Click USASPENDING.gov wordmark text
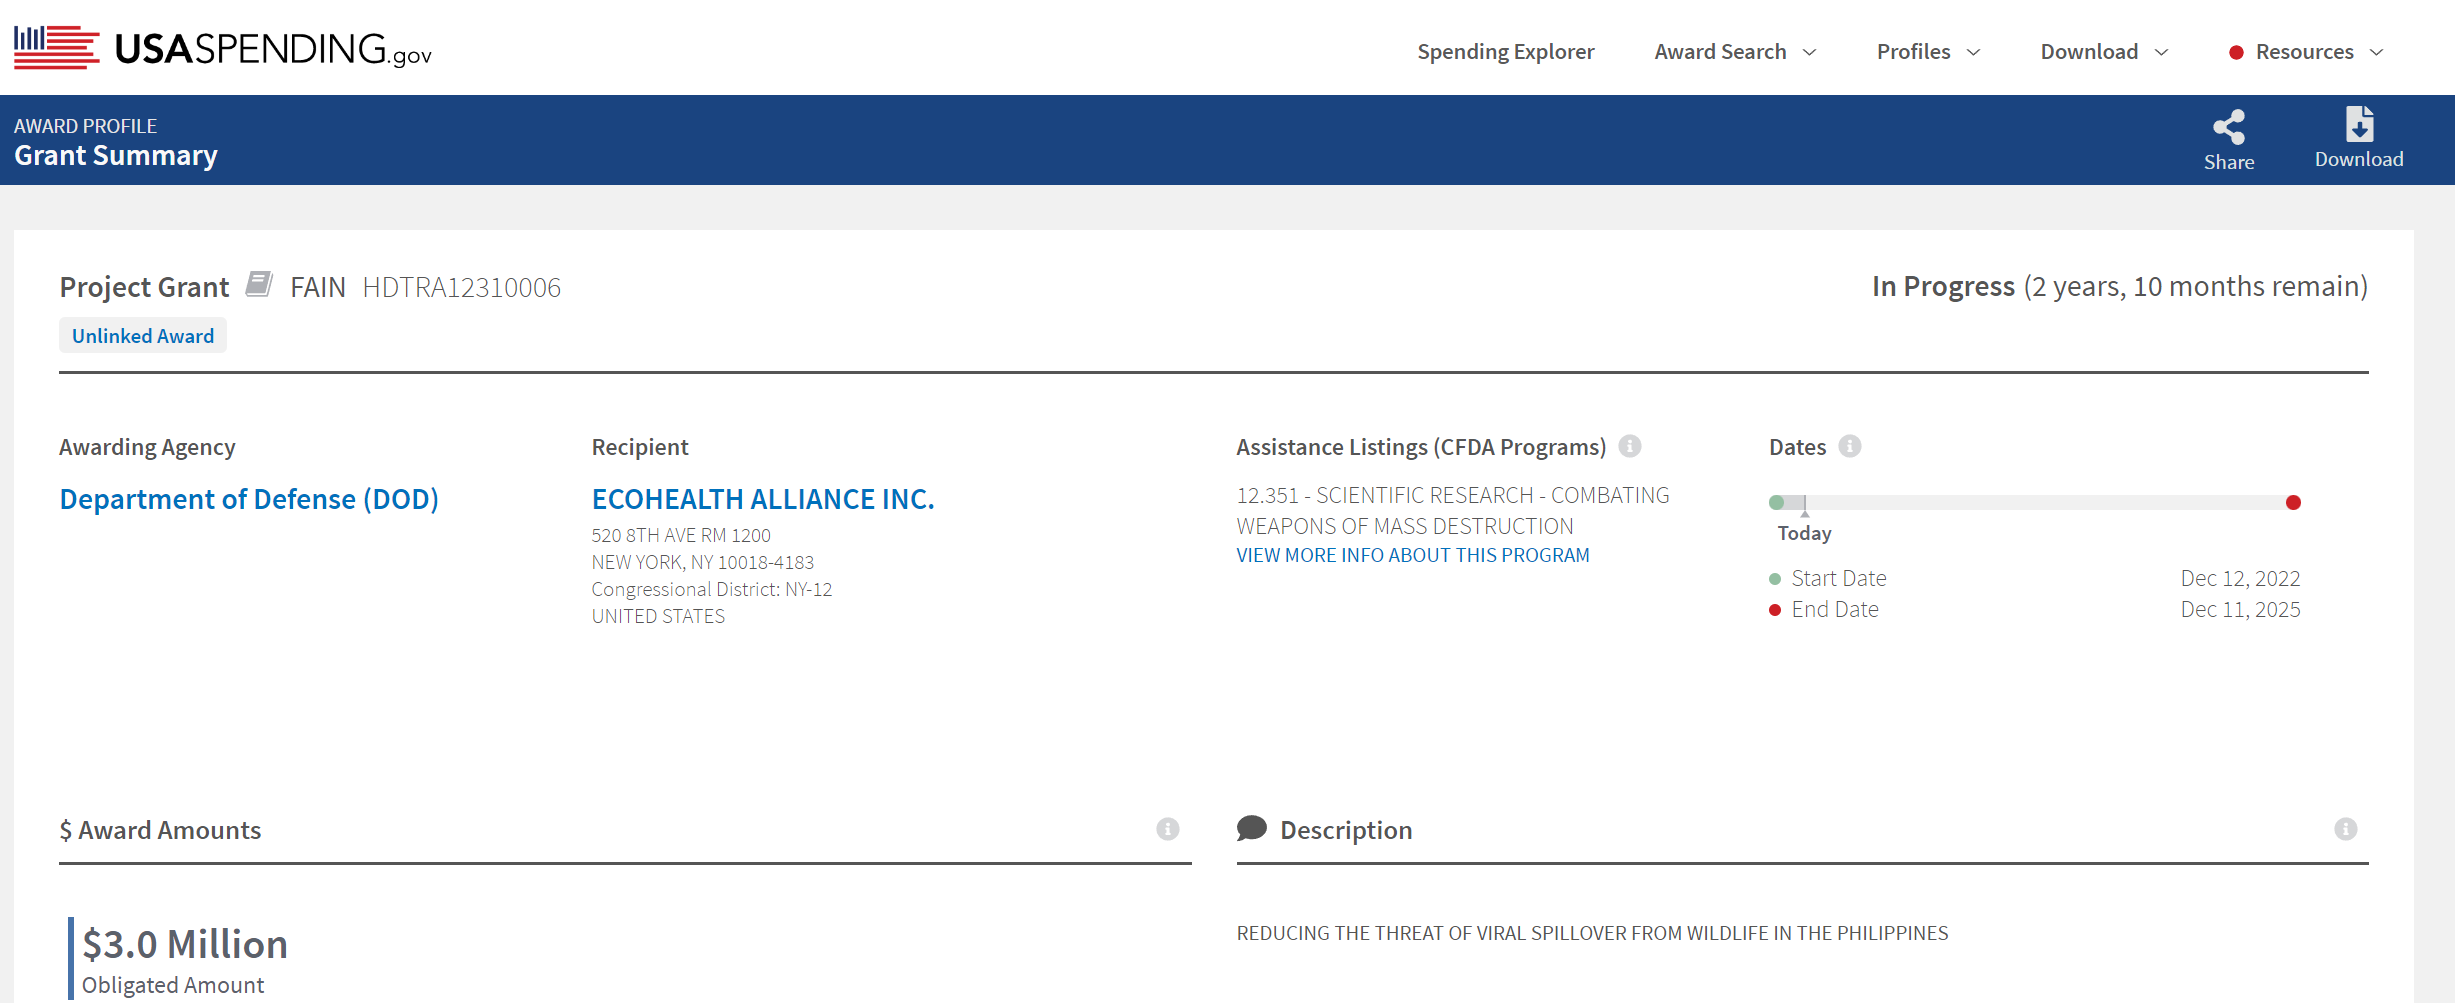2455x1003 pixels. coord(273,49)
